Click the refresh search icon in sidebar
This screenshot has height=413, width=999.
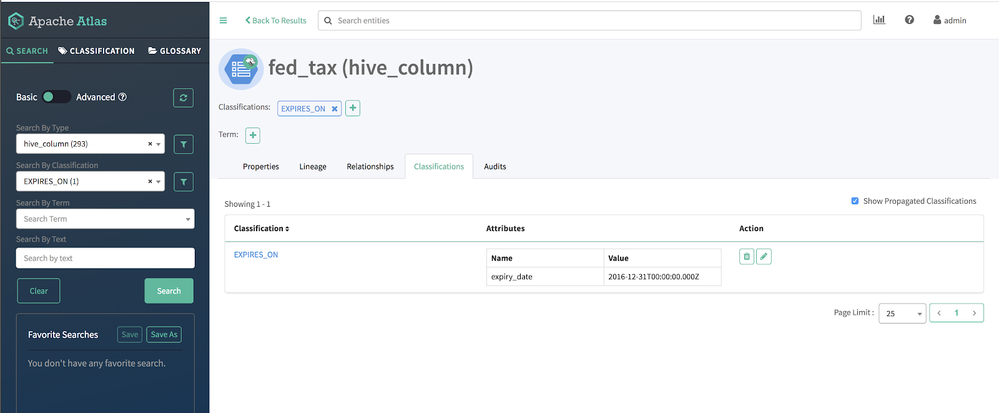(x=183, y=98)
